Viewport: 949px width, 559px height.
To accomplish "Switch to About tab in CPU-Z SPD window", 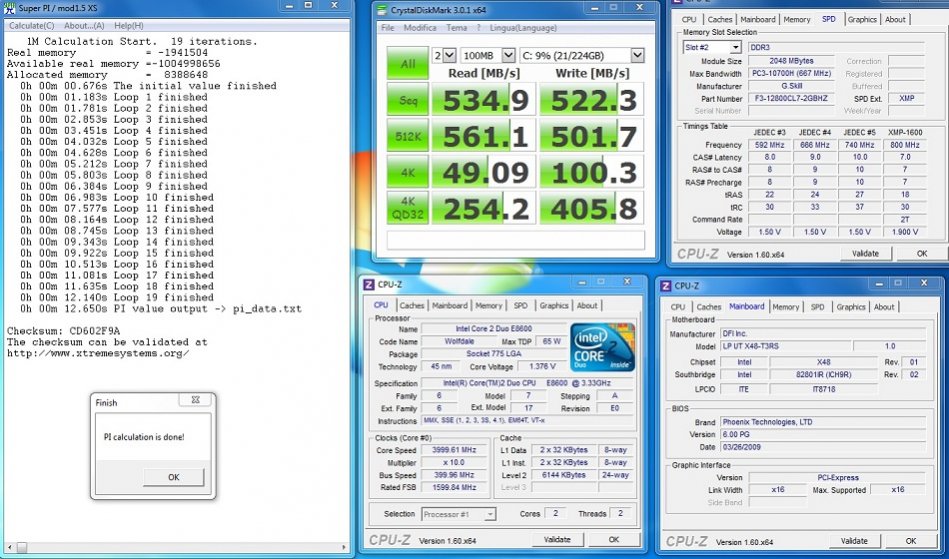I will 895,19.
